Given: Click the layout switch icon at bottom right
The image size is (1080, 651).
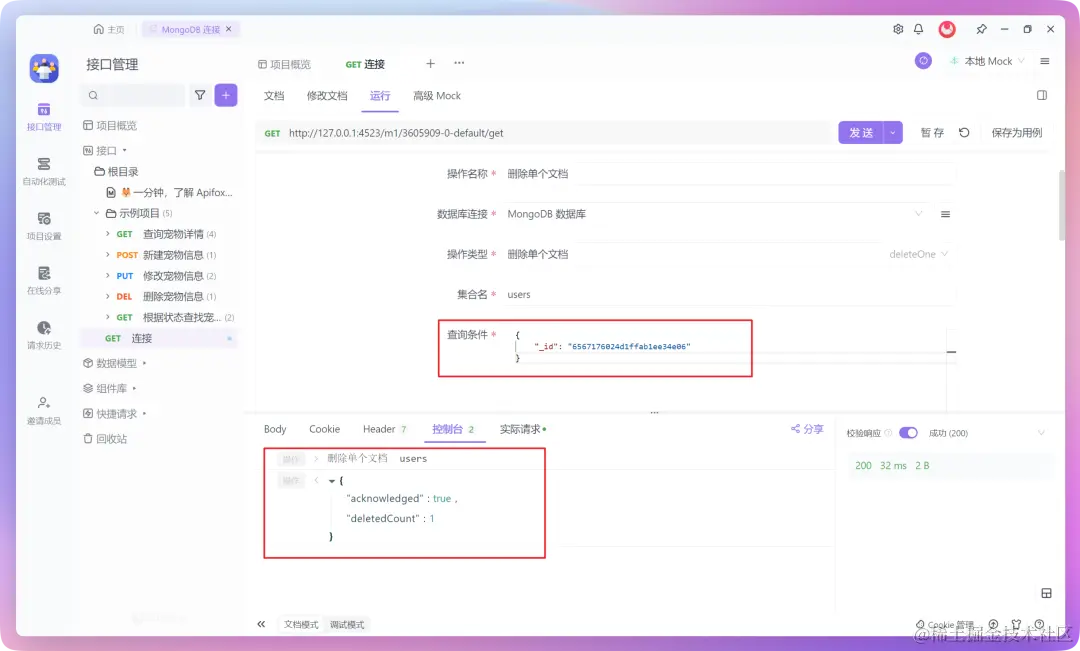Looking at the screenshot, I should click(x=1046, y=593).
